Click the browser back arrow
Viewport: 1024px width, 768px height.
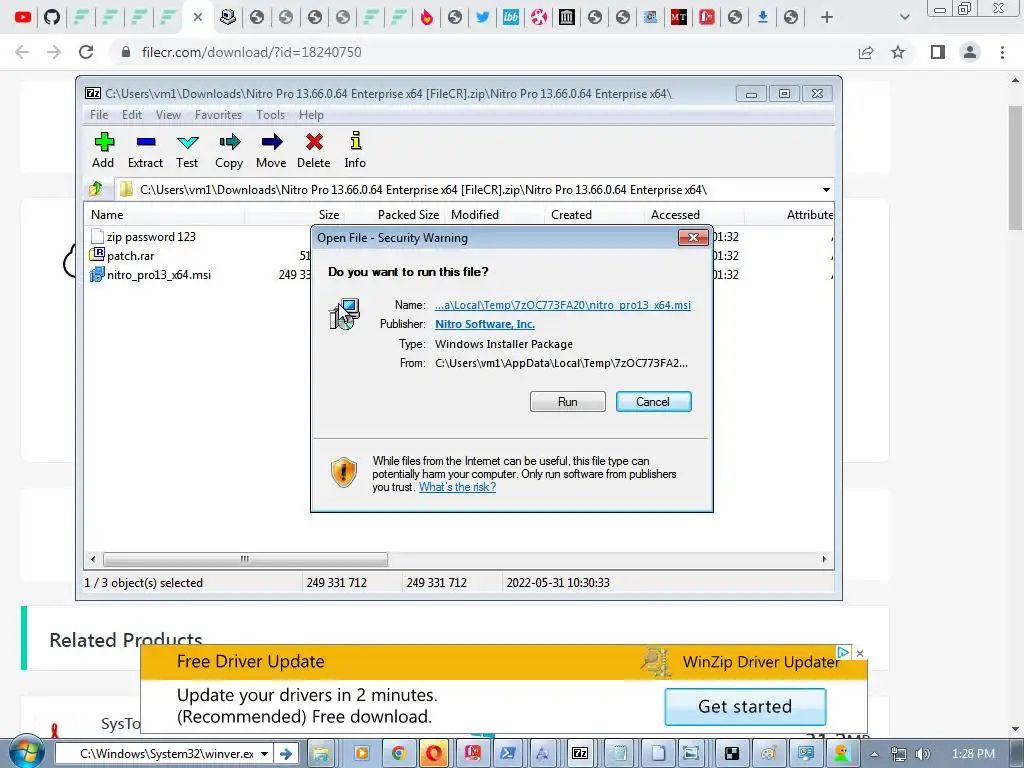[x=22, y=52]
